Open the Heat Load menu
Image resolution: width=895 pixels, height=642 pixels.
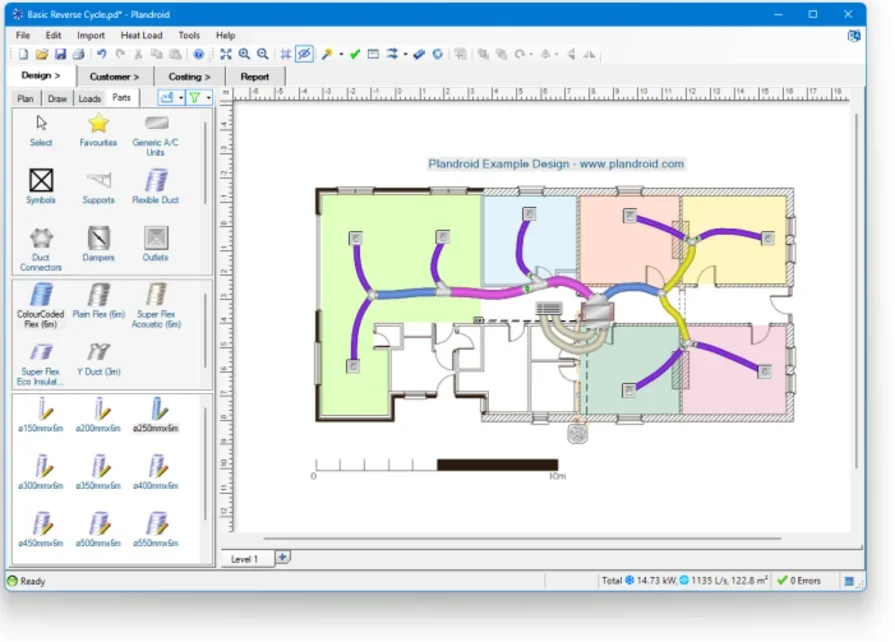(x=142, y=35)
